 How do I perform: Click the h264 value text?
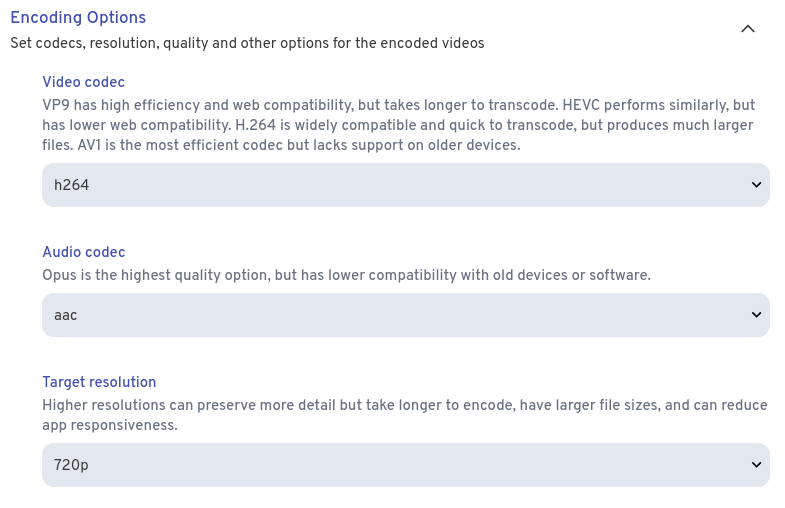coord(72,185)
